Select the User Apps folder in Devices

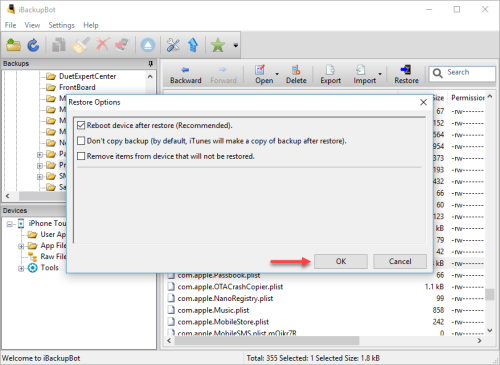tap(53, 235)
